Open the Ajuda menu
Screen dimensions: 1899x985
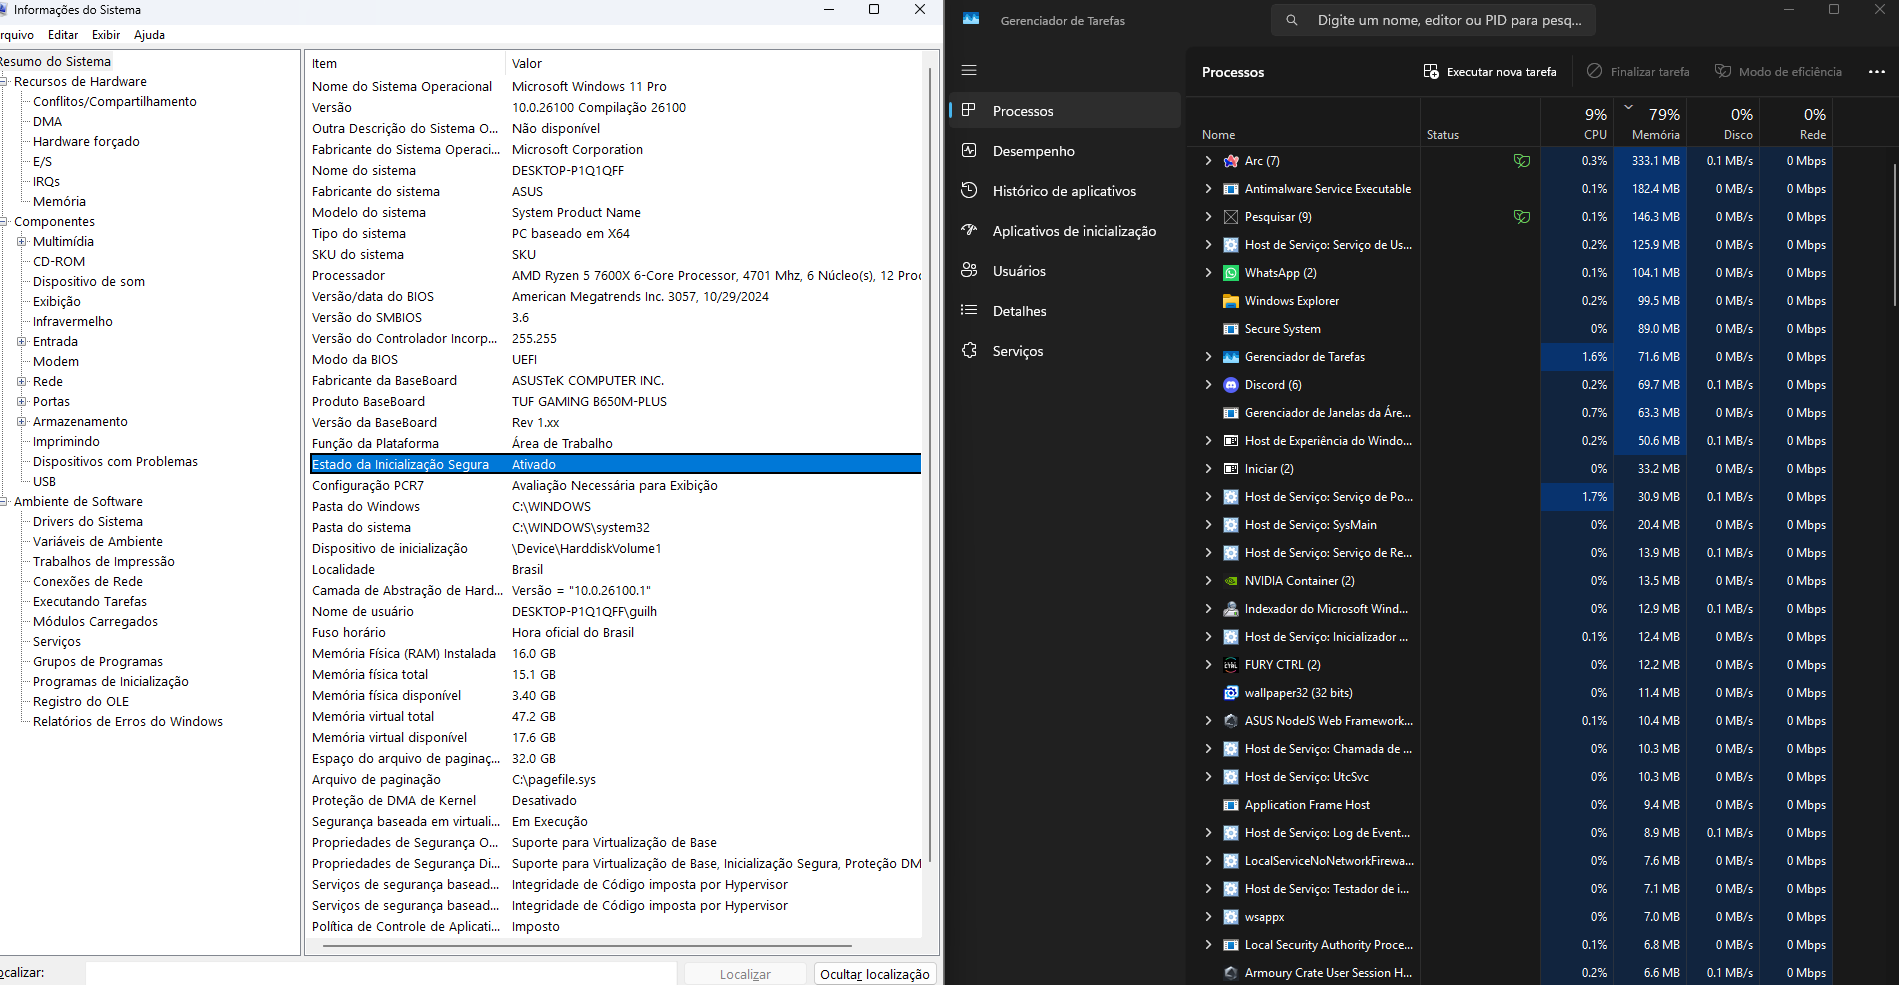[x=150, y=35]
